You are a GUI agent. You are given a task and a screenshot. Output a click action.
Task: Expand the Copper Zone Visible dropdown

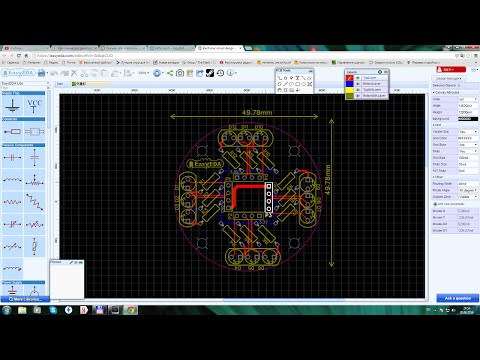coord(468,197)
